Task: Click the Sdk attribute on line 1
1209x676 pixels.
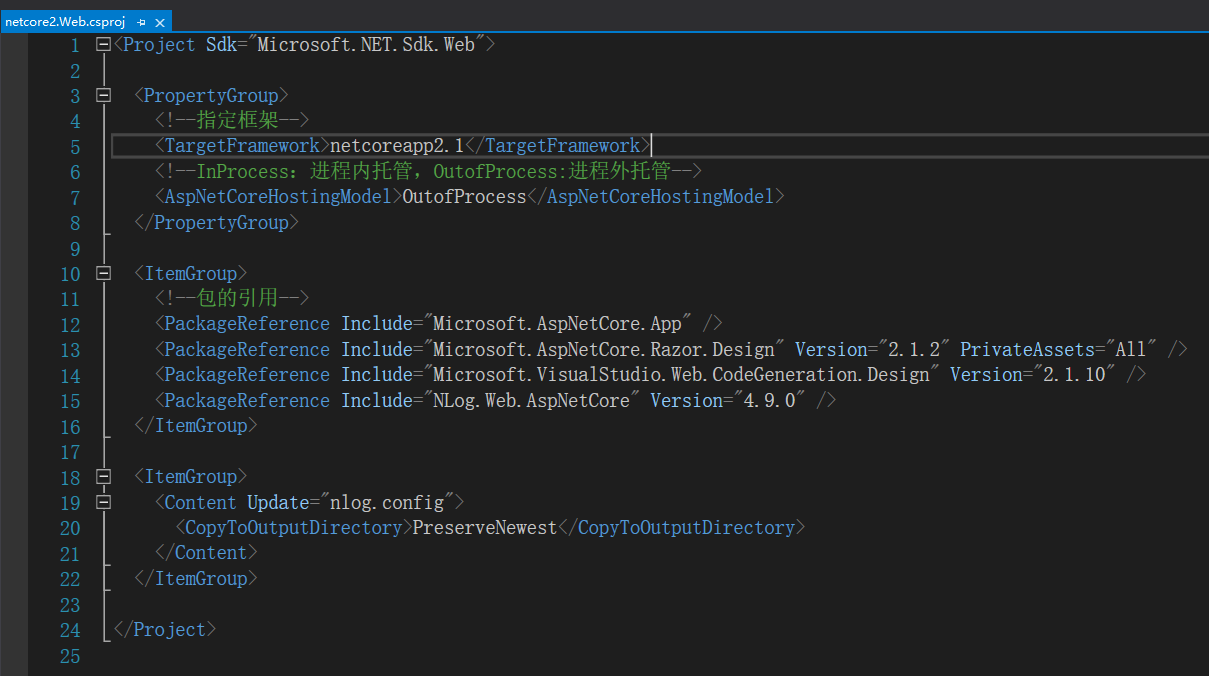Action: point(222,45)
